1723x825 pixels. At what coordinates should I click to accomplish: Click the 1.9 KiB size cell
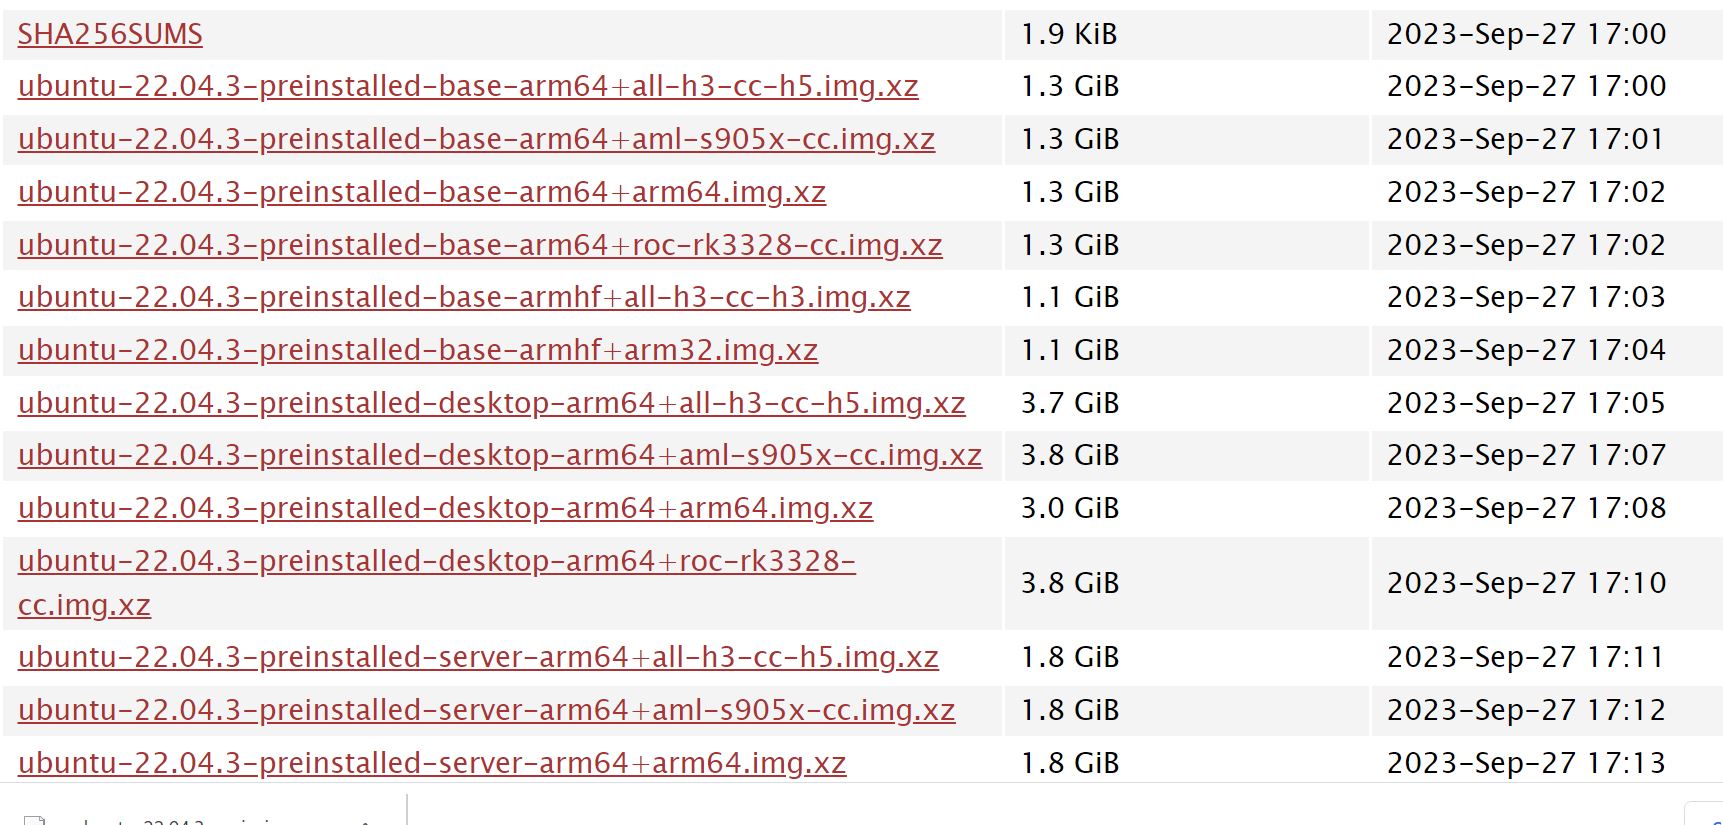click(1187, 34)
